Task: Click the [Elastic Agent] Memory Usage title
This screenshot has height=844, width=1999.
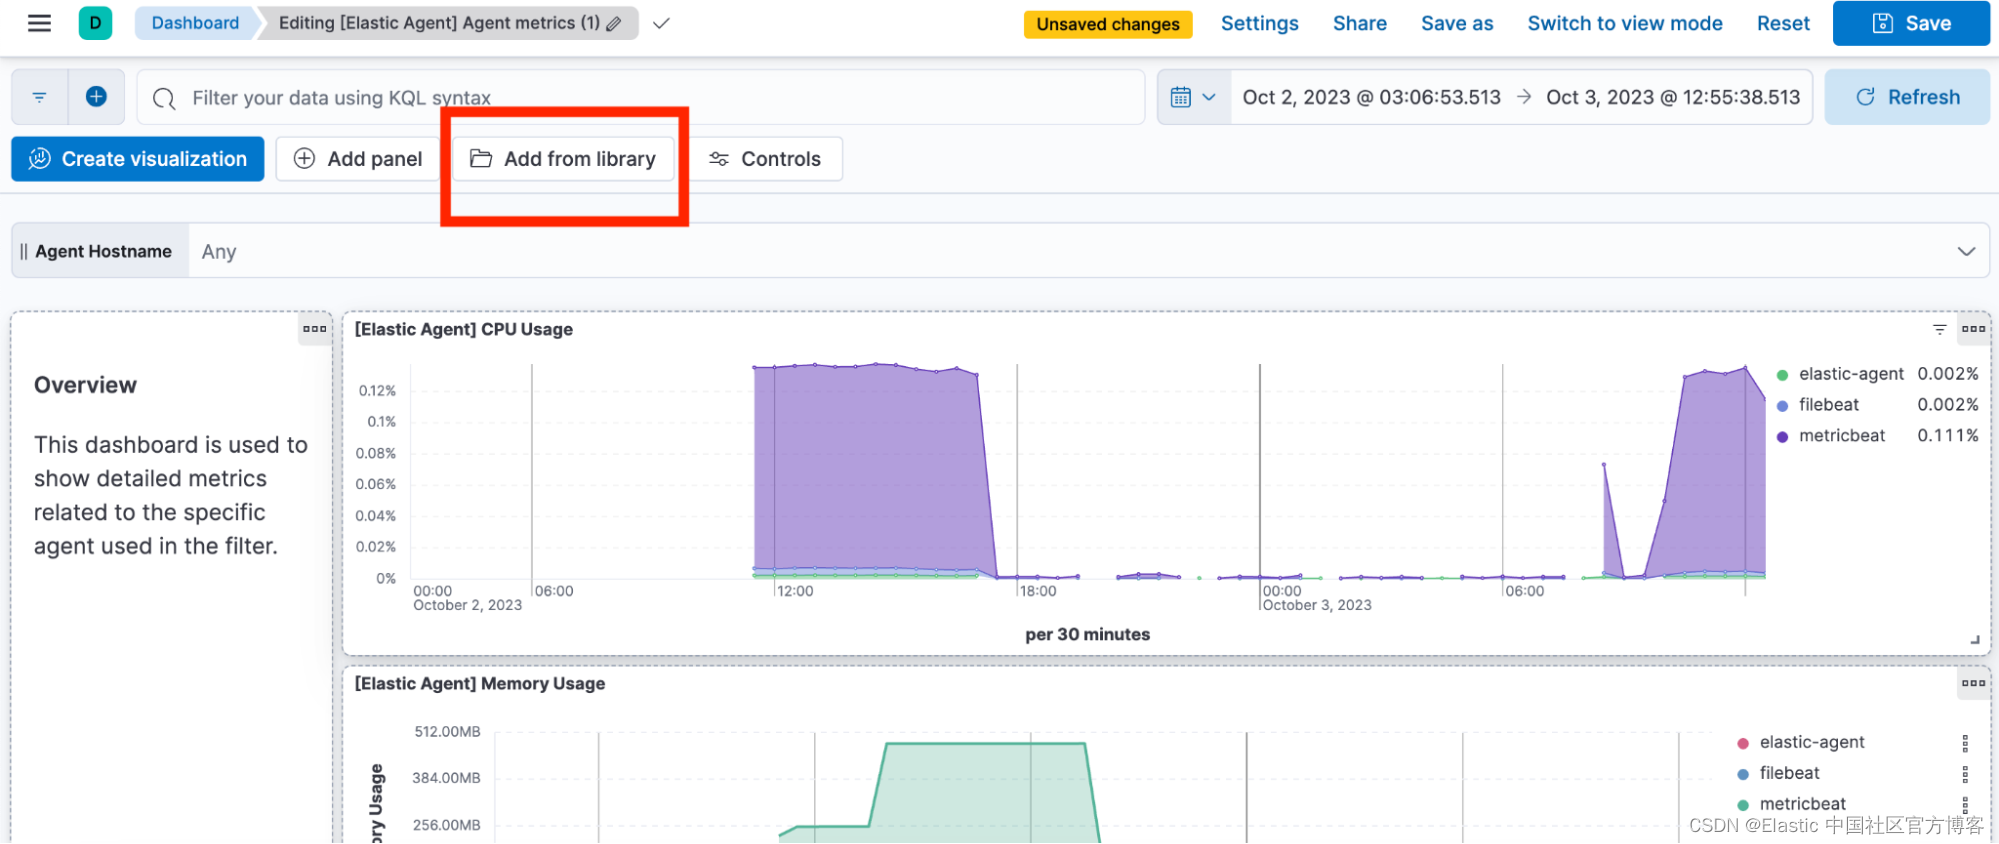Action: [480, 684]
